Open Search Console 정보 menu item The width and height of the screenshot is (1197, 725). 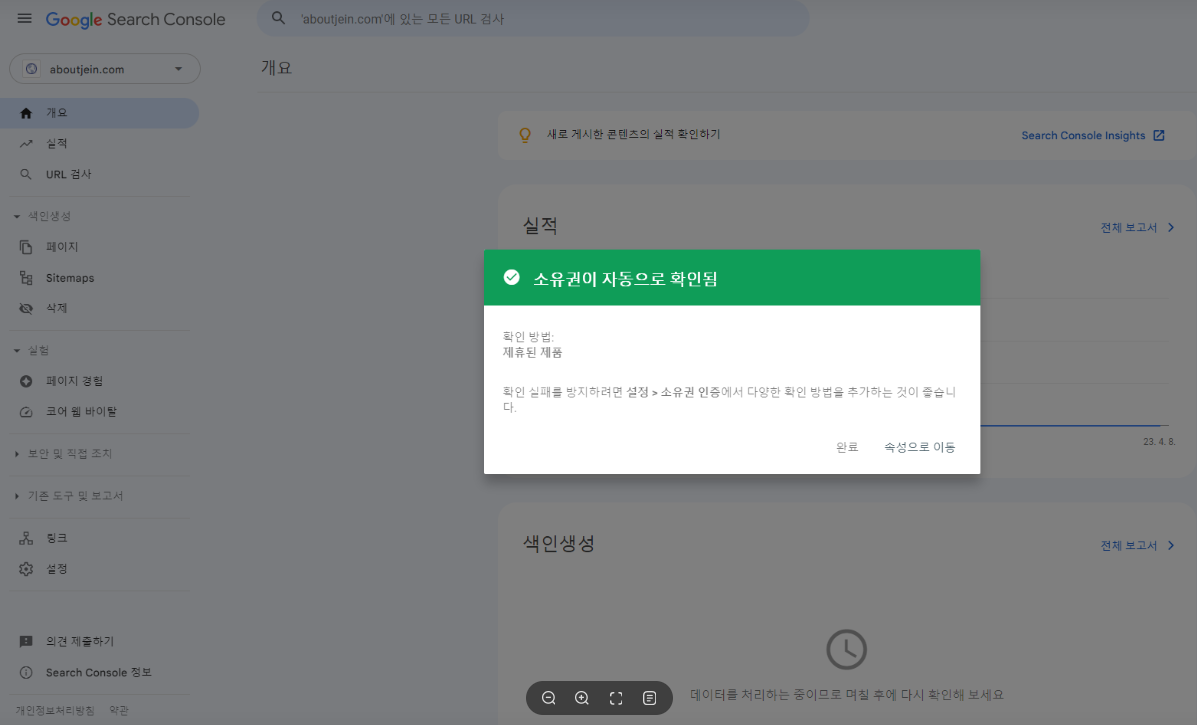[99, 672]
